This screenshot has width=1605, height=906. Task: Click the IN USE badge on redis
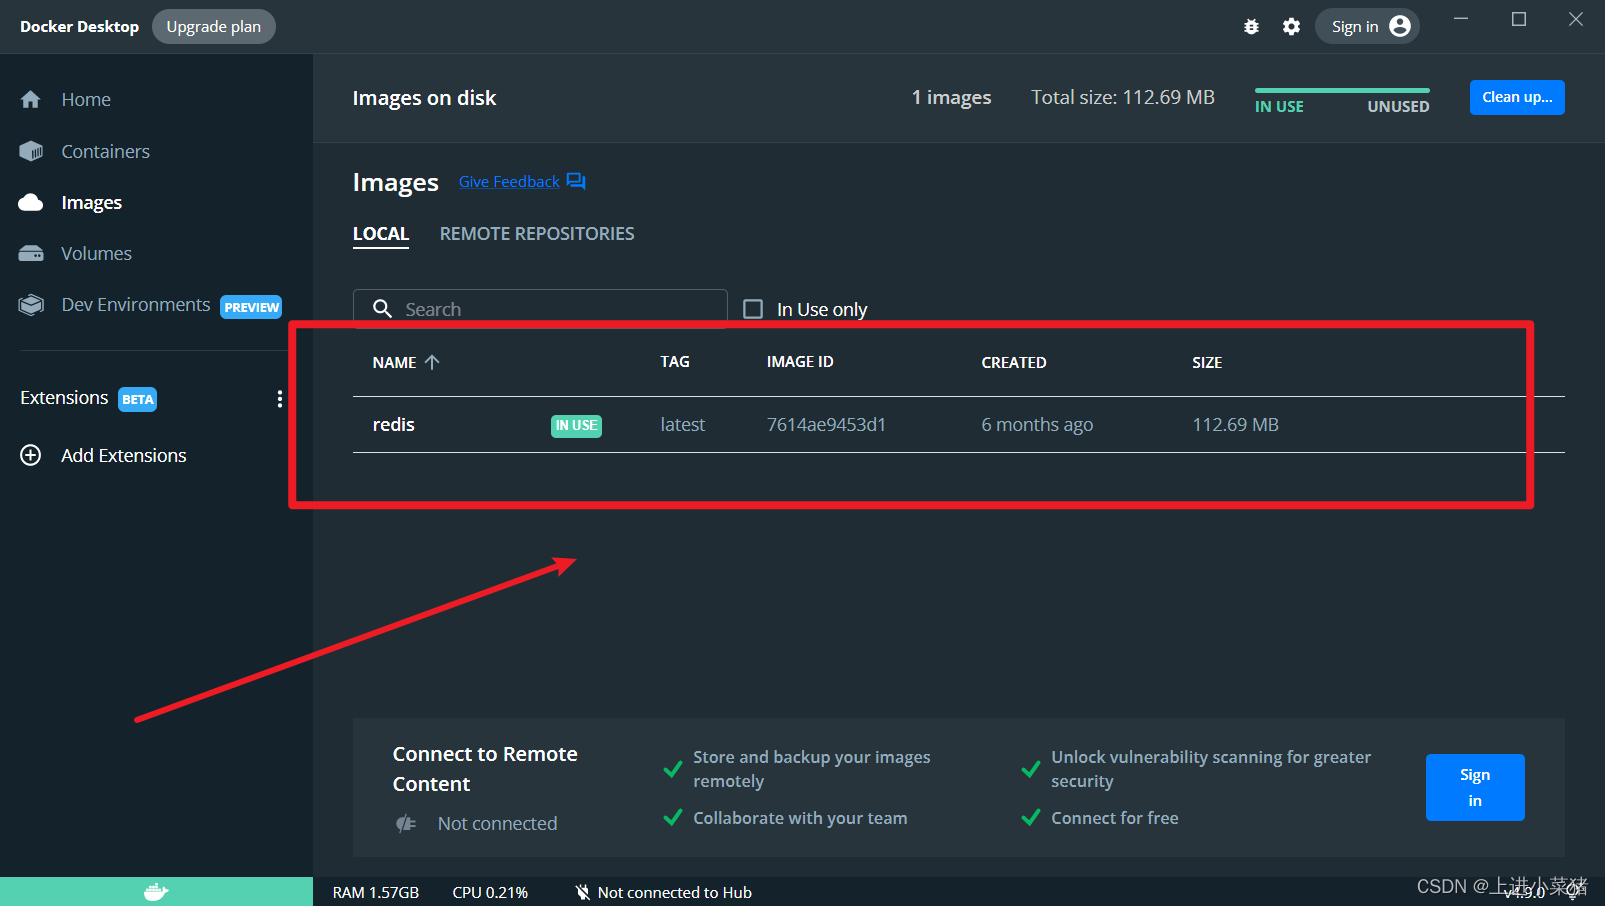[576, 425]
